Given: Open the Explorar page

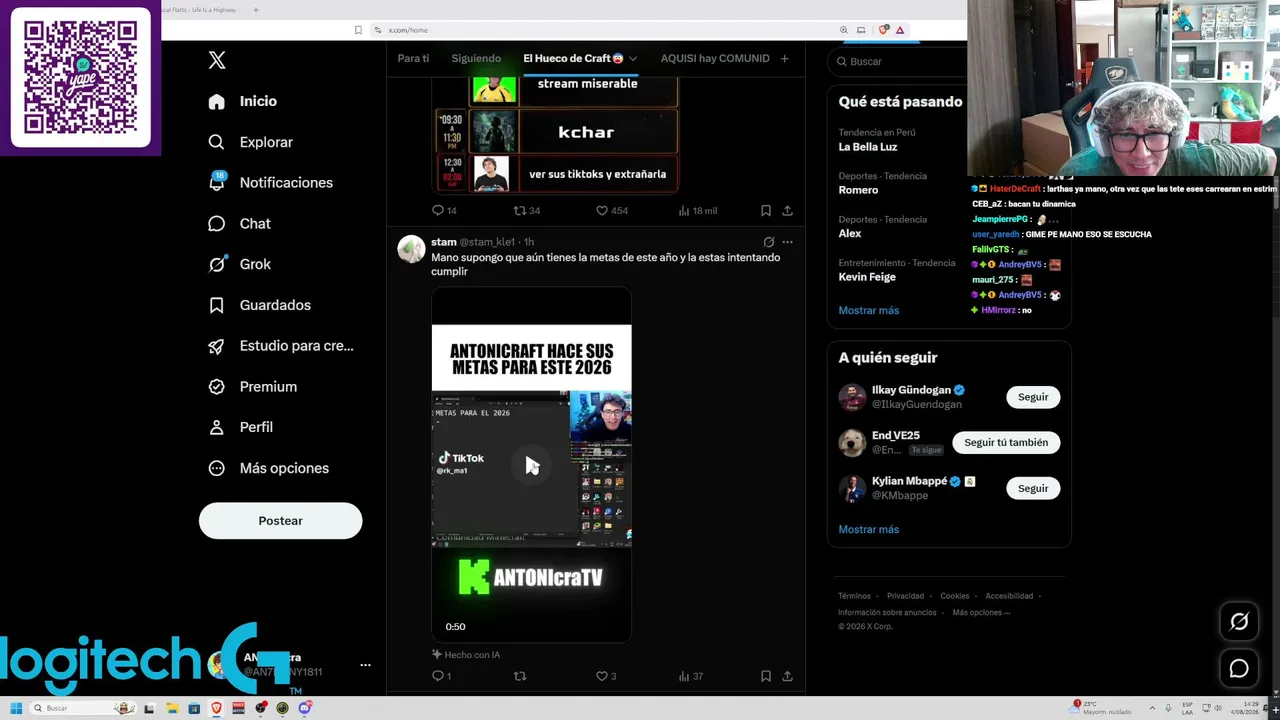Looking at the screenshot, I should [251, 142].
